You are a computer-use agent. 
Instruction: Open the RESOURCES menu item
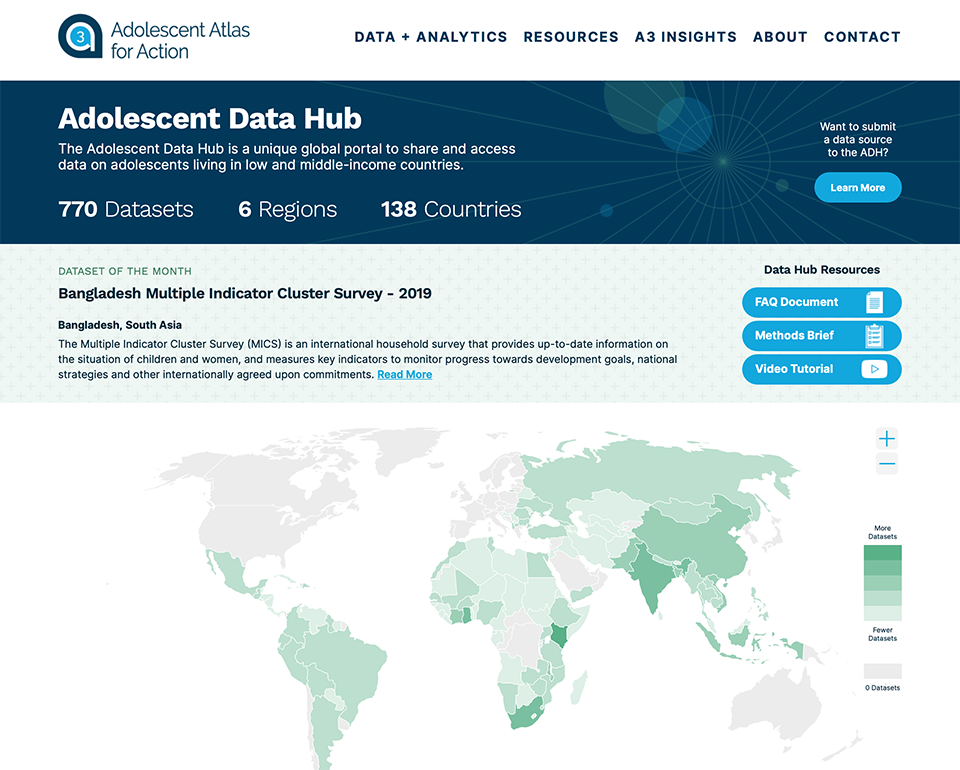pyautogui.click(x=571, y=37)
